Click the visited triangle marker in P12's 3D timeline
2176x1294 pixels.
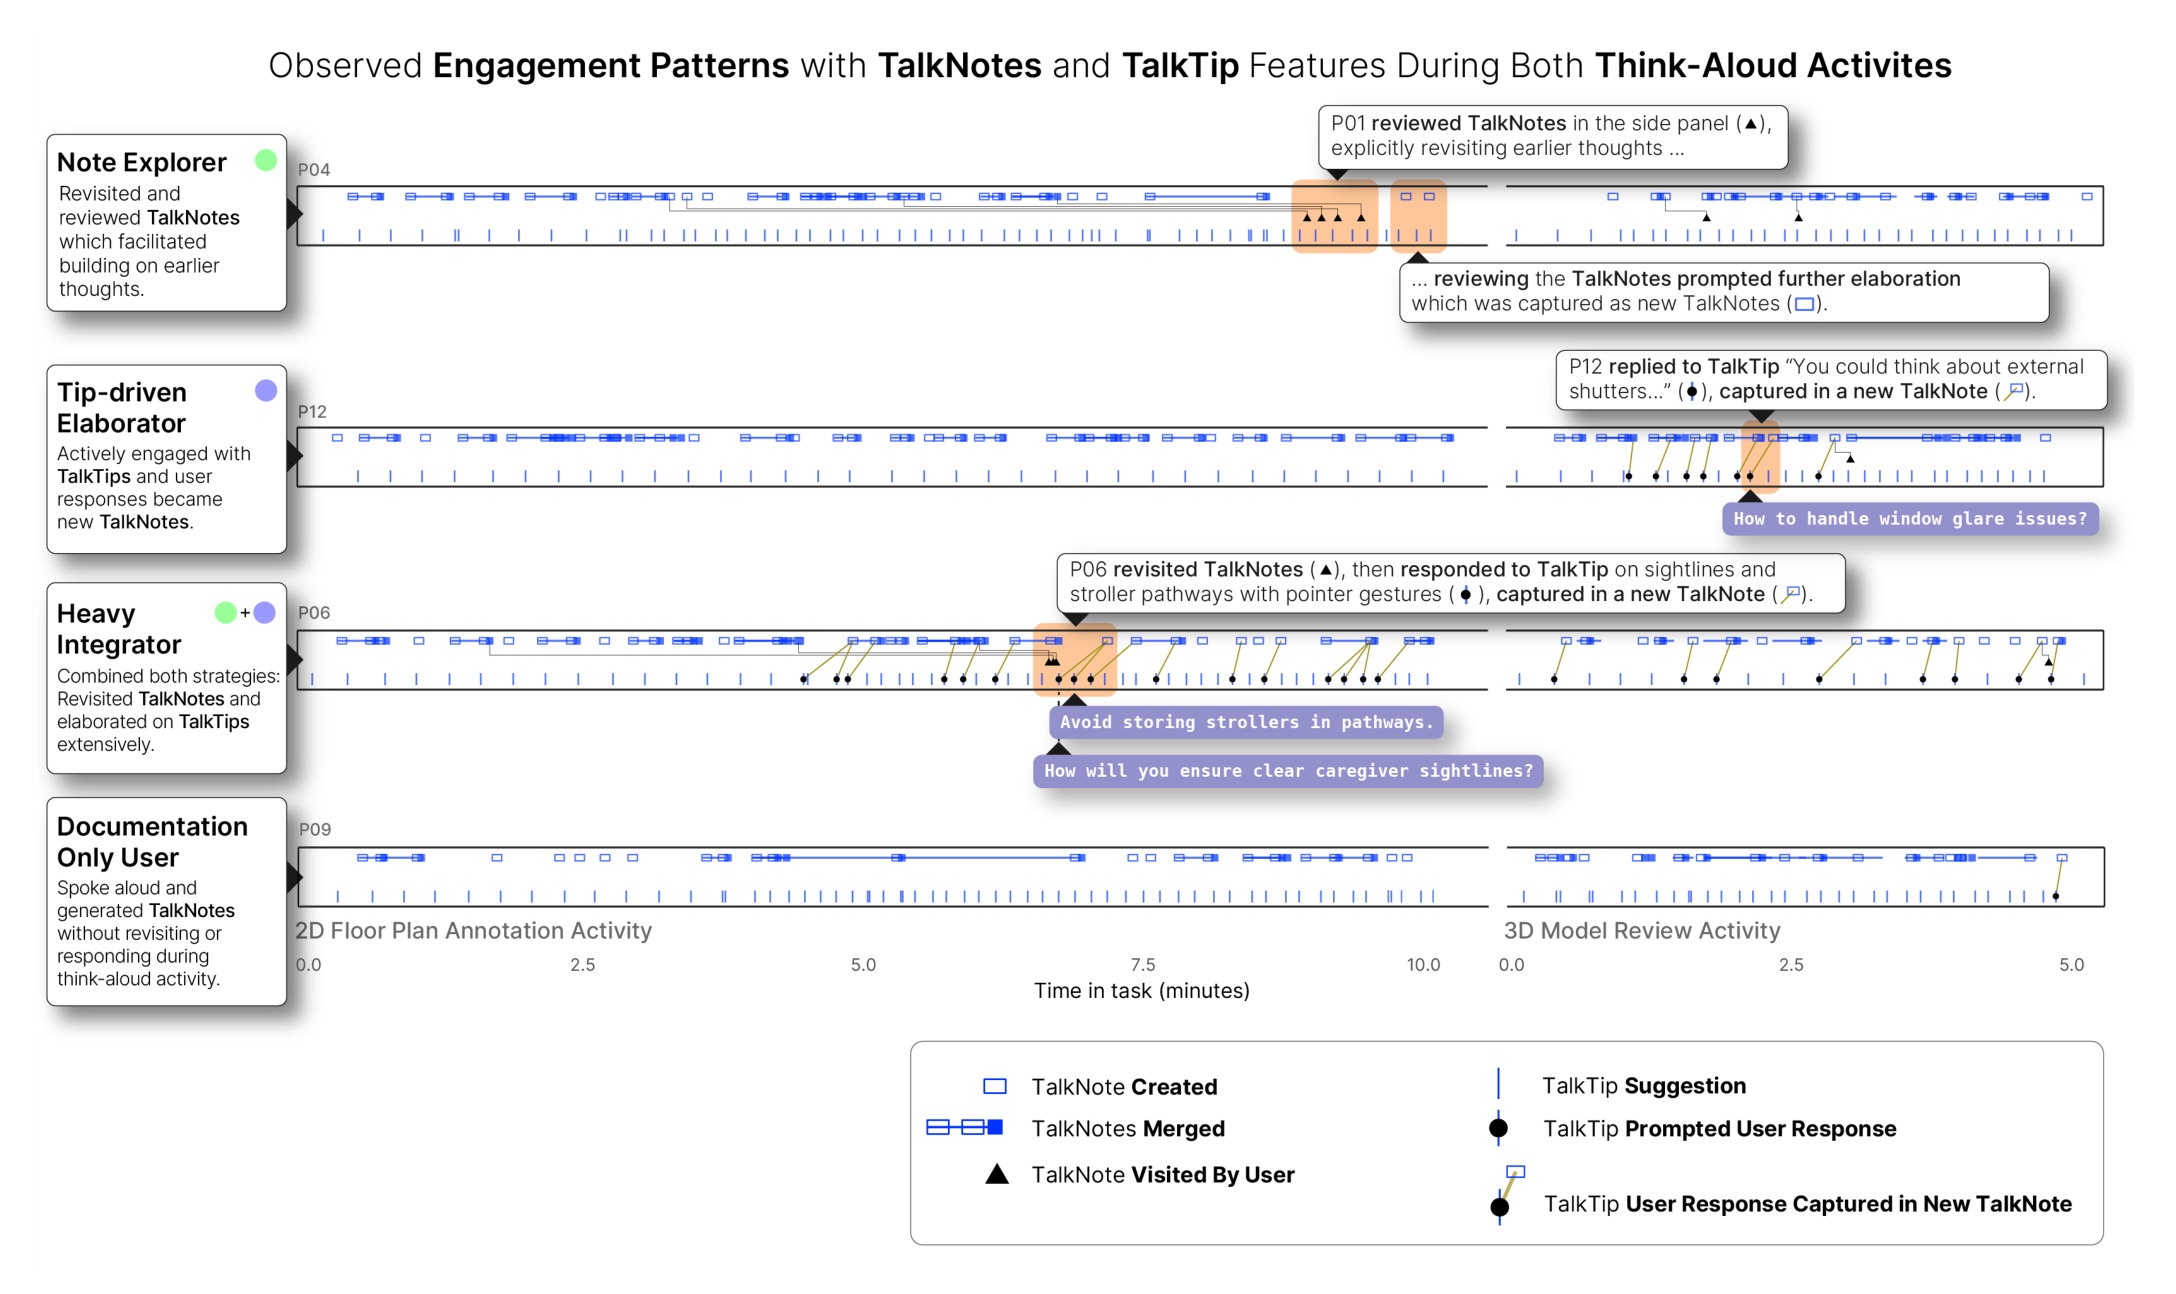tap(1850, 459)
